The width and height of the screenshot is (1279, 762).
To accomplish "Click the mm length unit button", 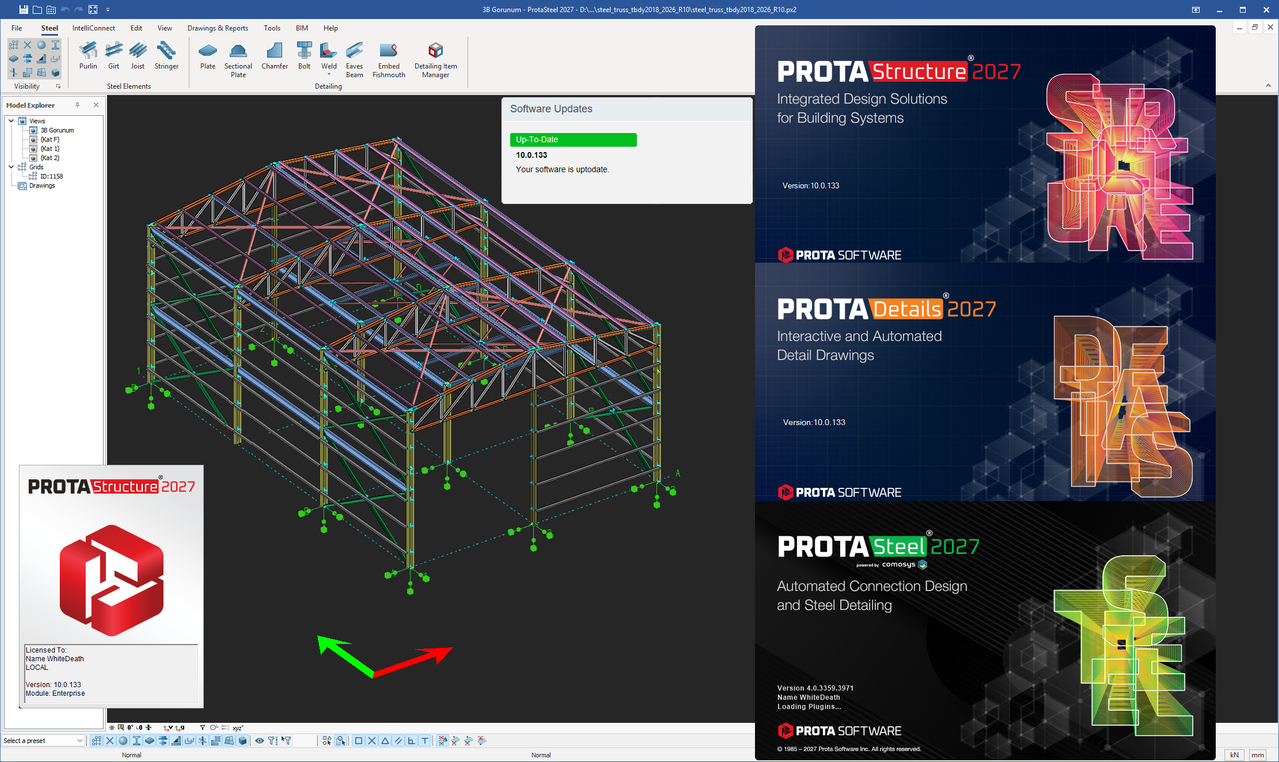I will click(1258, 754).
